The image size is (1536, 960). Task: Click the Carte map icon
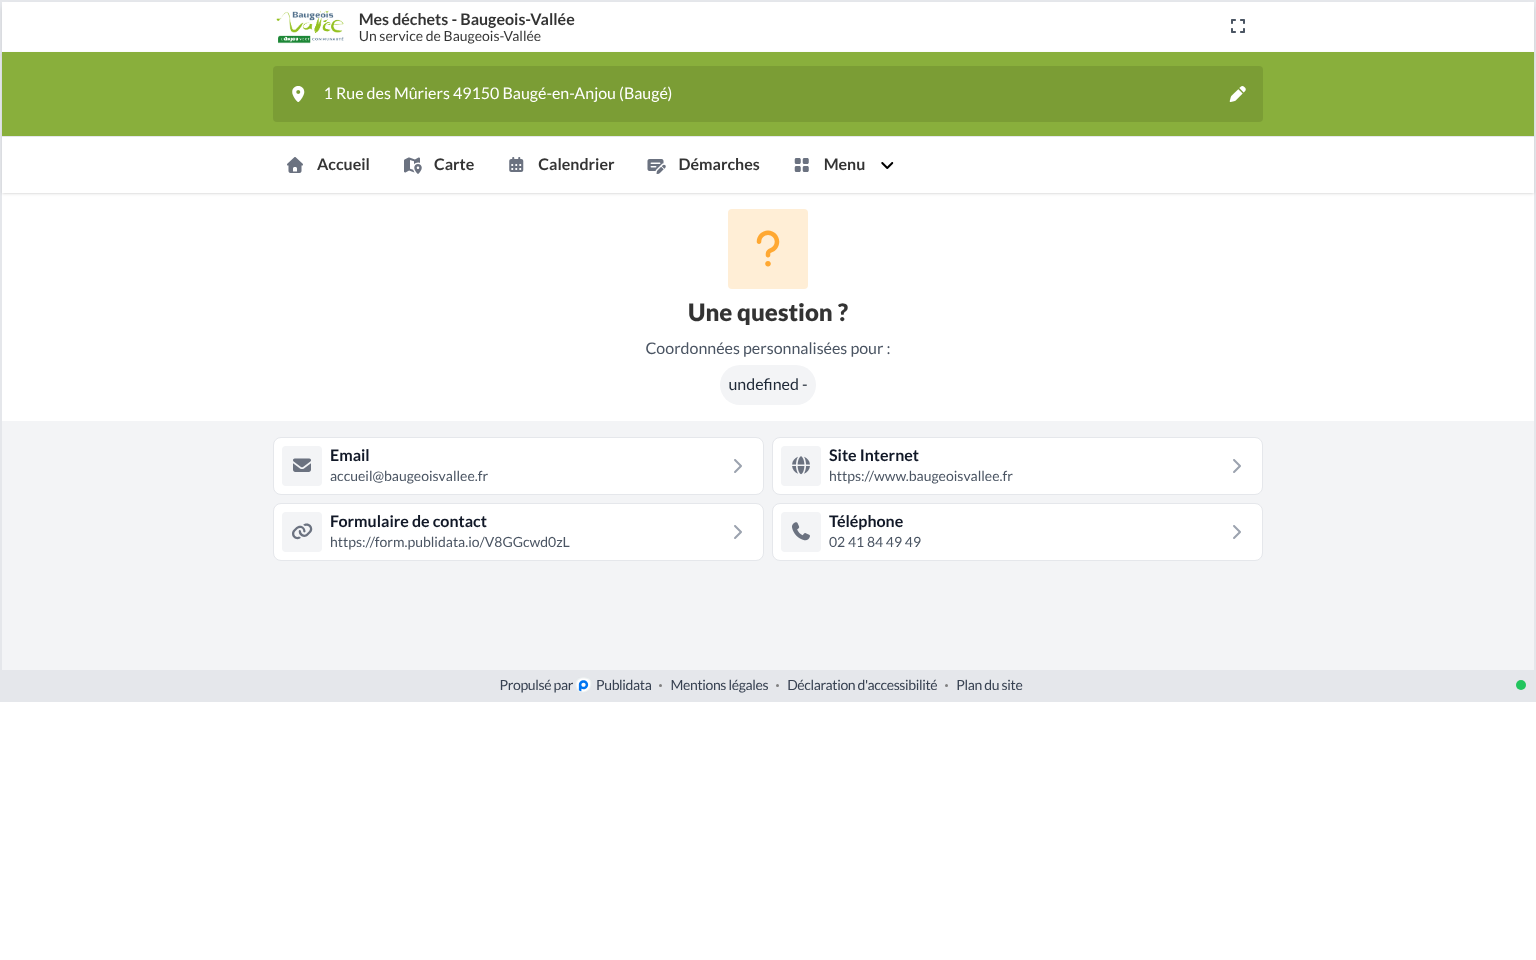(x=412, y=165)
